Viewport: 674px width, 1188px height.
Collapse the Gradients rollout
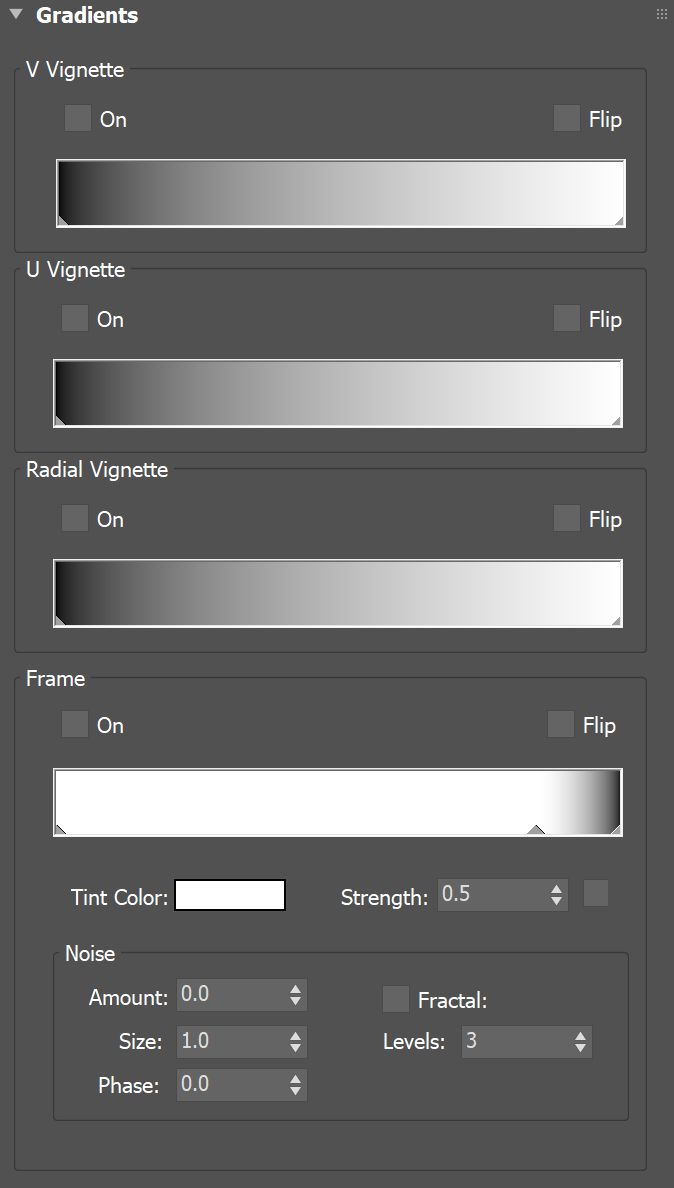point(14,14)
